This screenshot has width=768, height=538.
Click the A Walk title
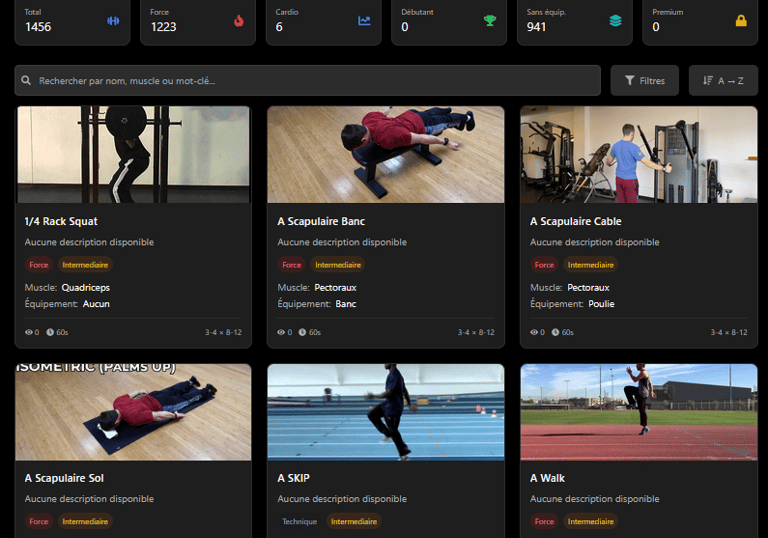pos(547,478)
